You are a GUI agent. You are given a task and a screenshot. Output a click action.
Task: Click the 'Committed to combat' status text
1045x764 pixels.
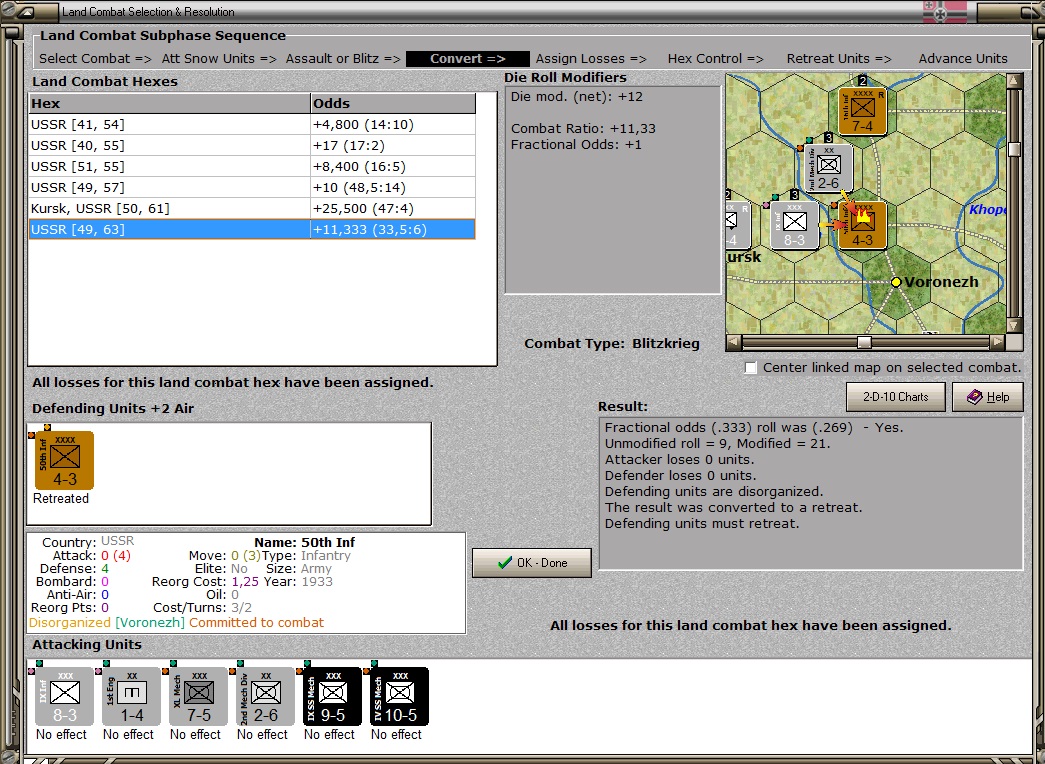click(x=257, y=623)
